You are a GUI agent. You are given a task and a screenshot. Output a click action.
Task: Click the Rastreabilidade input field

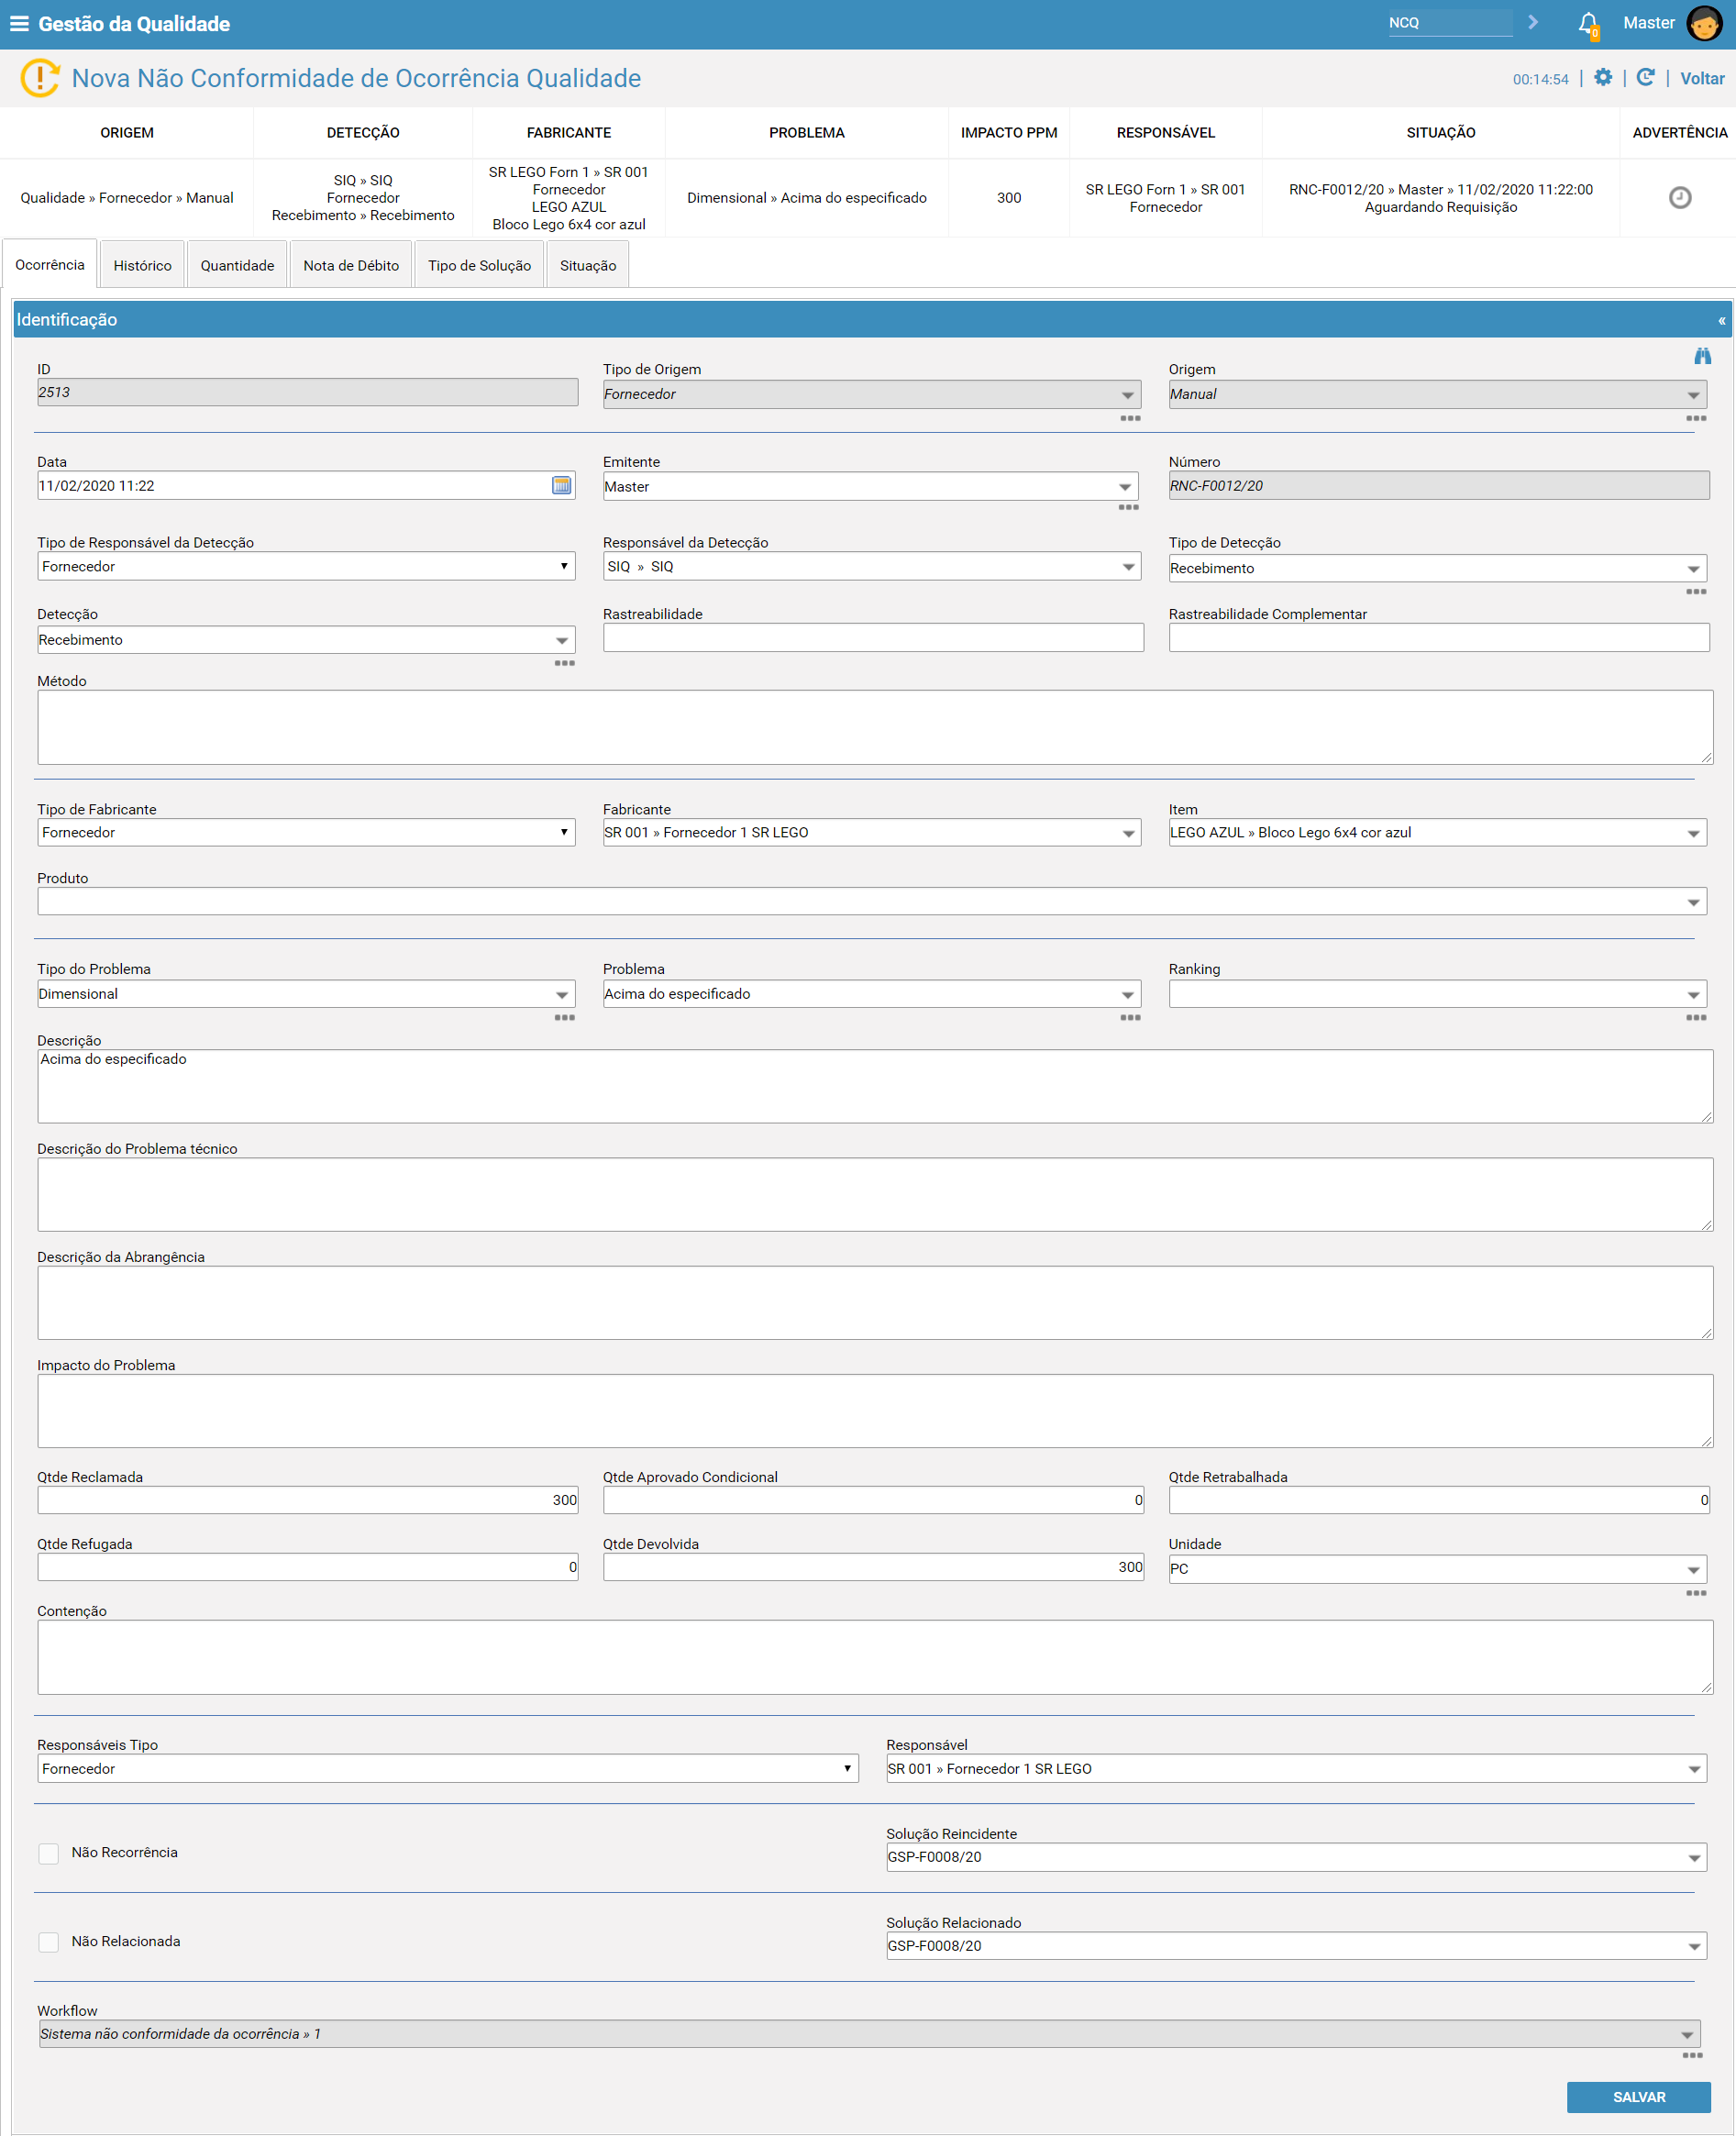(873, 638)
